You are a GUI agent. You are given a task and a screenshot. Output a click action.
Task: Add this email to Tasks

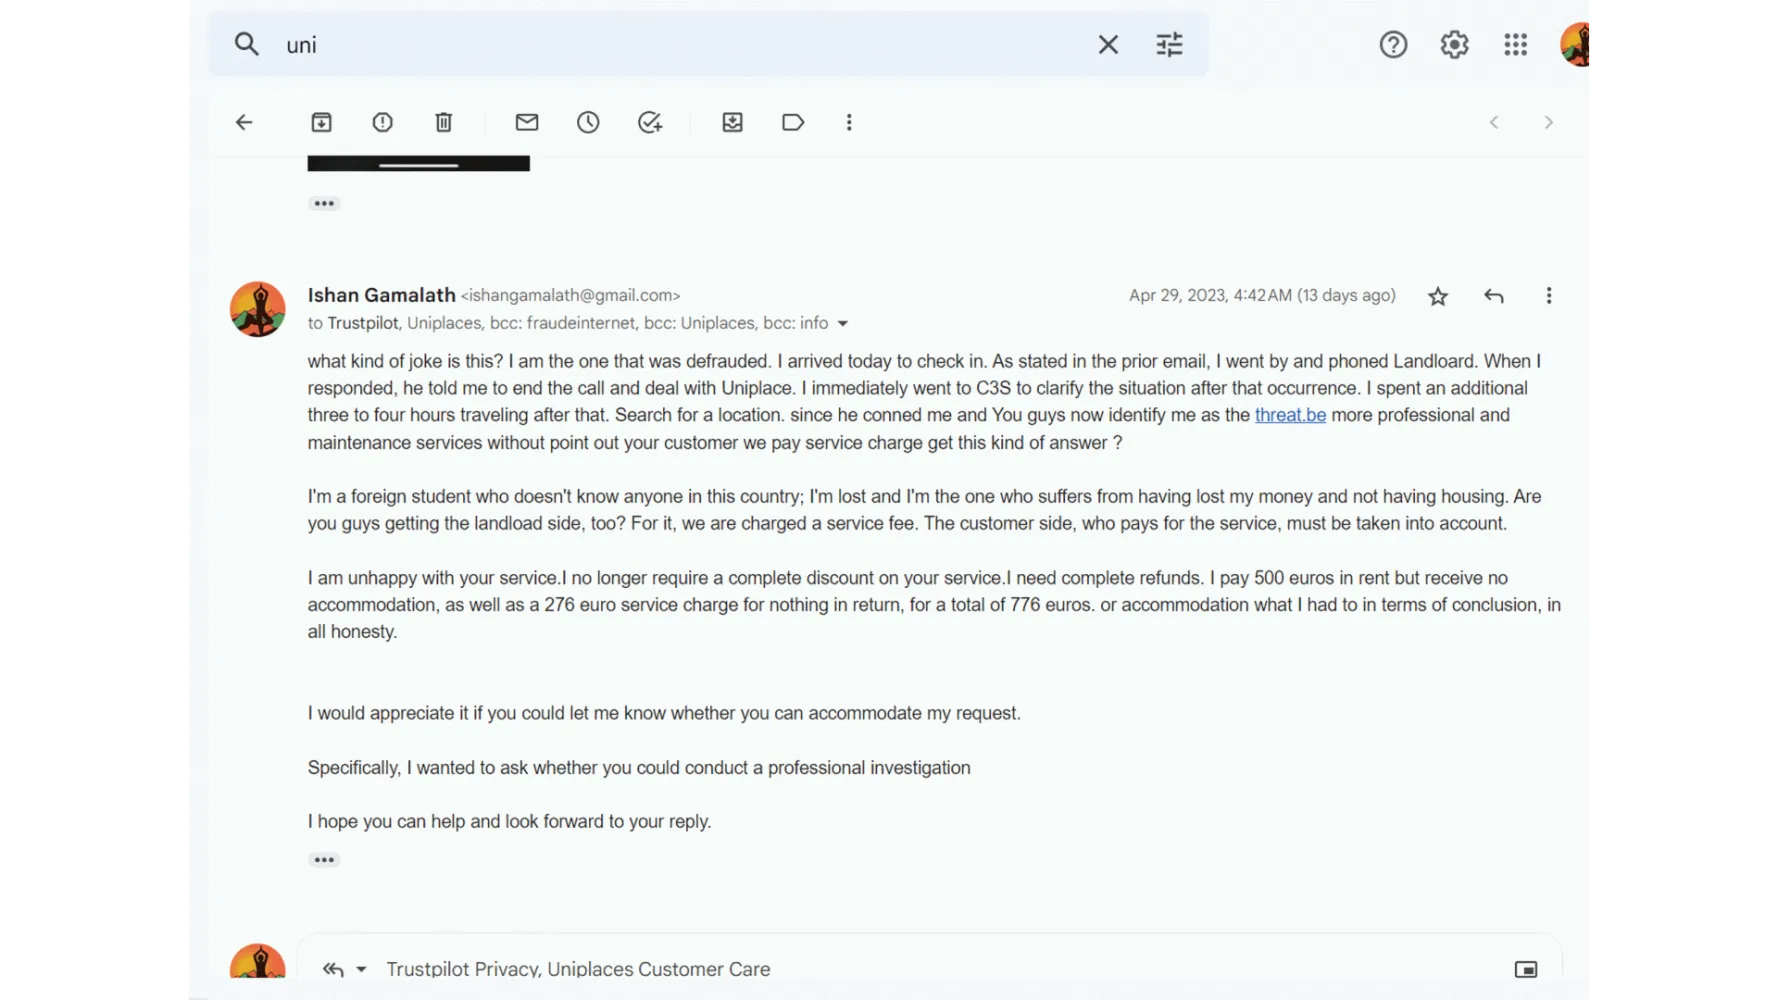(650, 122)
